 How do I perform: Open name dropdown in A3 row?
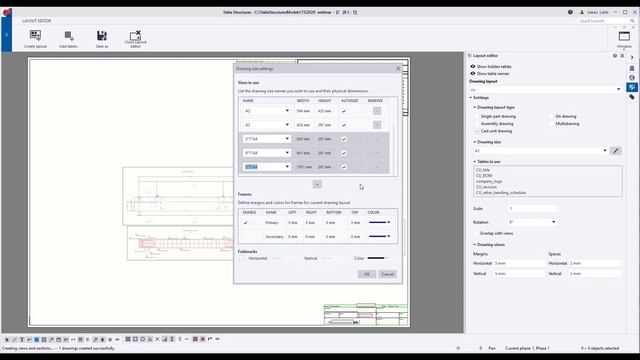pos(287,125)
